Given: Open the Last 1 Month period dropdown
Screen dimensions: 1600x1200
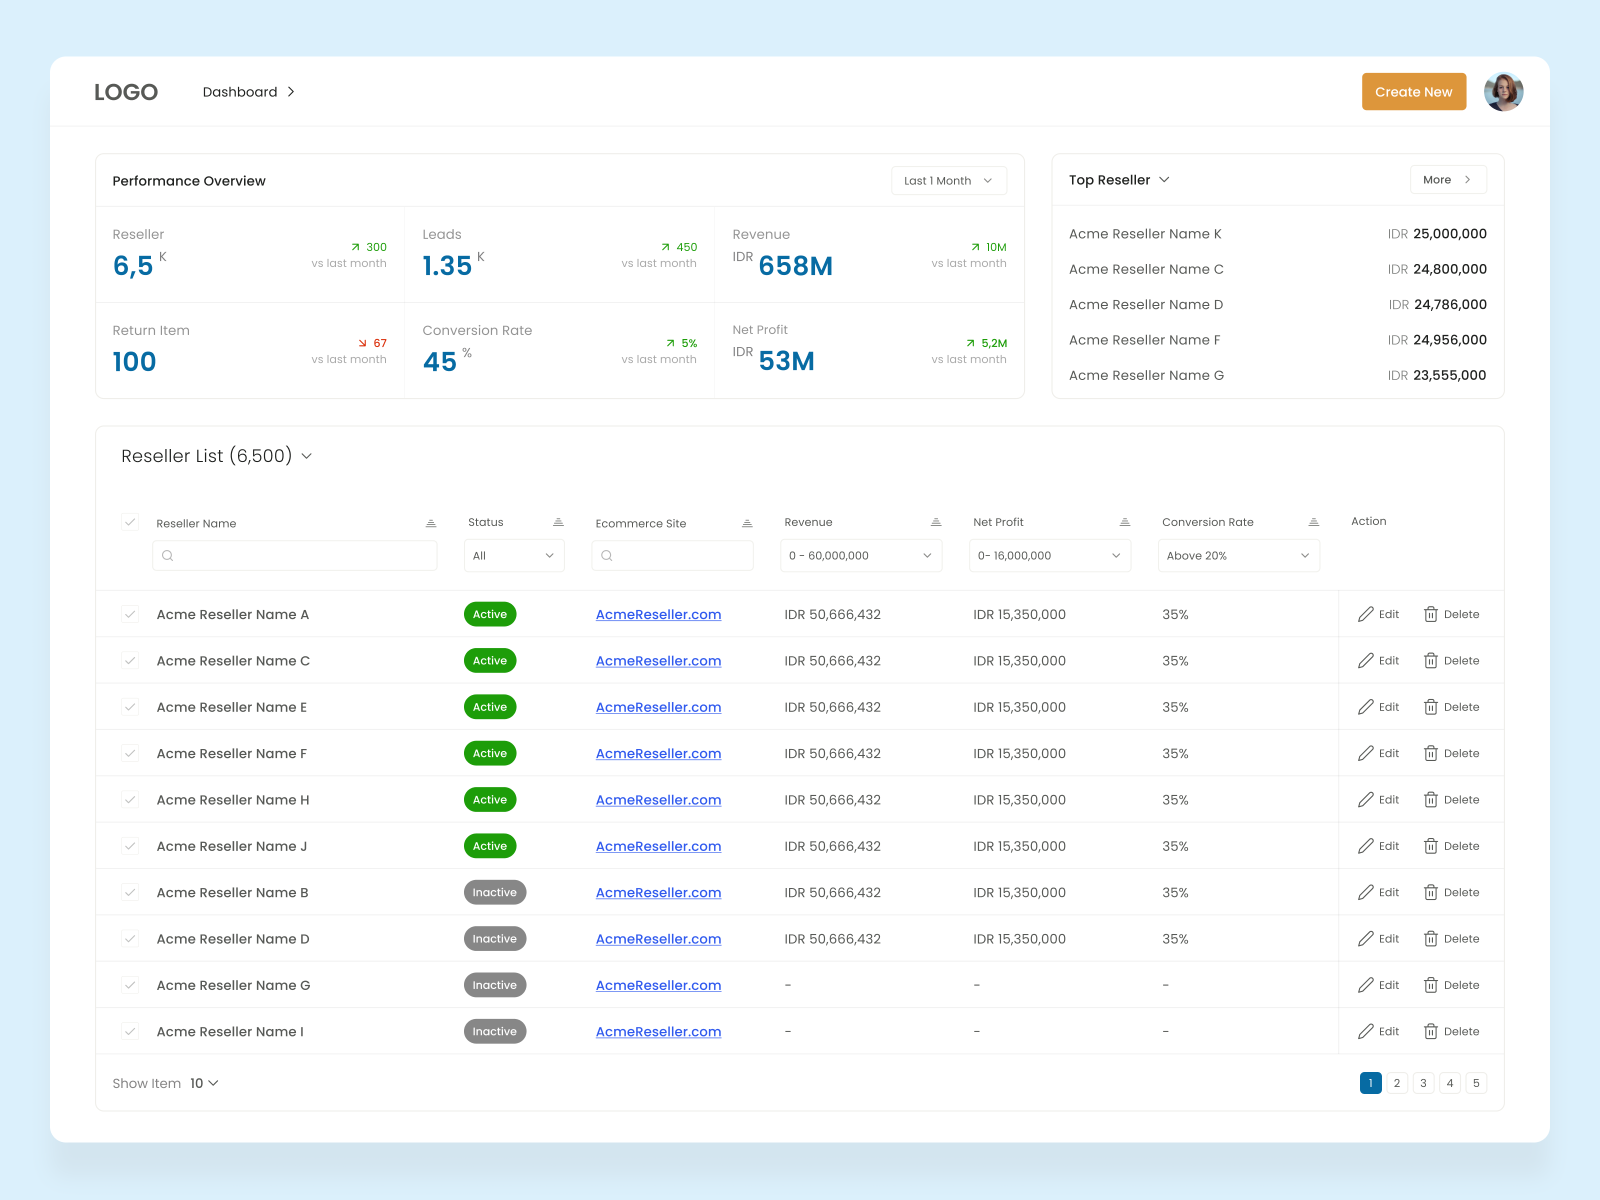Looking at the screenshot, I should coord(947,180).
